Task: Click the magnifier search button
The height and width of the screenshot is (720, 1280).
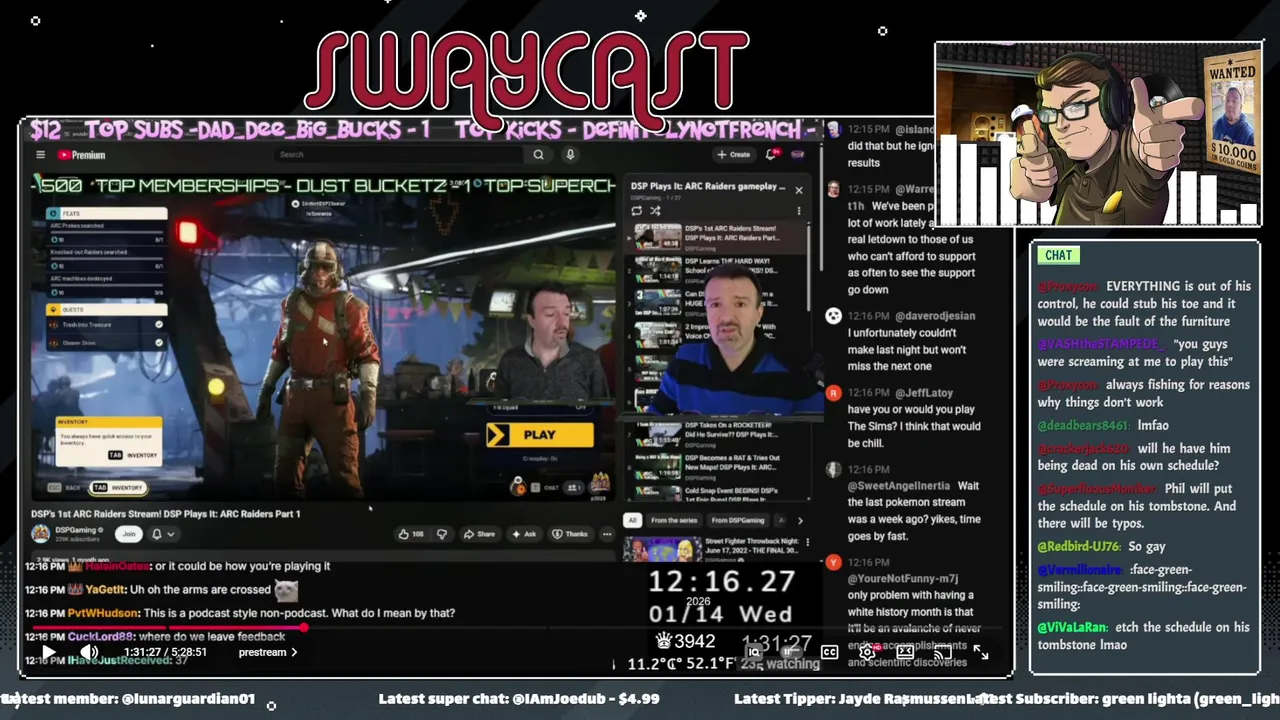Action: 538,155
